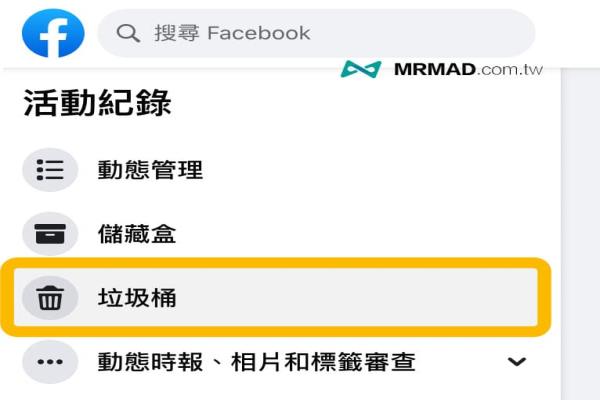This screenshot has height=400, width=600.
Task: Click the 動態管理 list icon
Action: [x=50, y=170]
